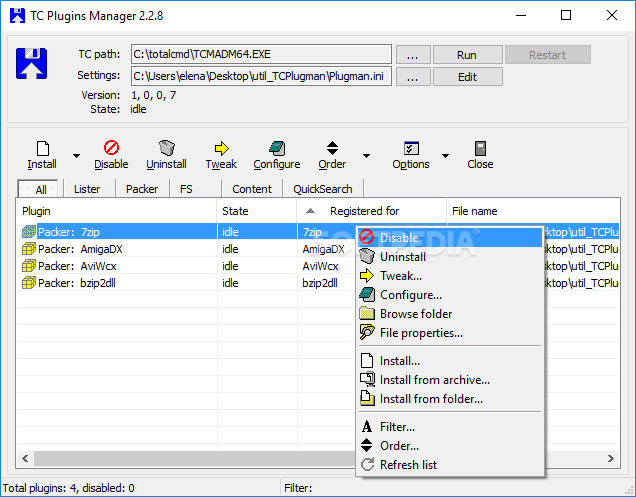Choose Order... in the context menu
The width and height of the screenshot is (636, 497).
pyautogui.click(x=450, y=445)
